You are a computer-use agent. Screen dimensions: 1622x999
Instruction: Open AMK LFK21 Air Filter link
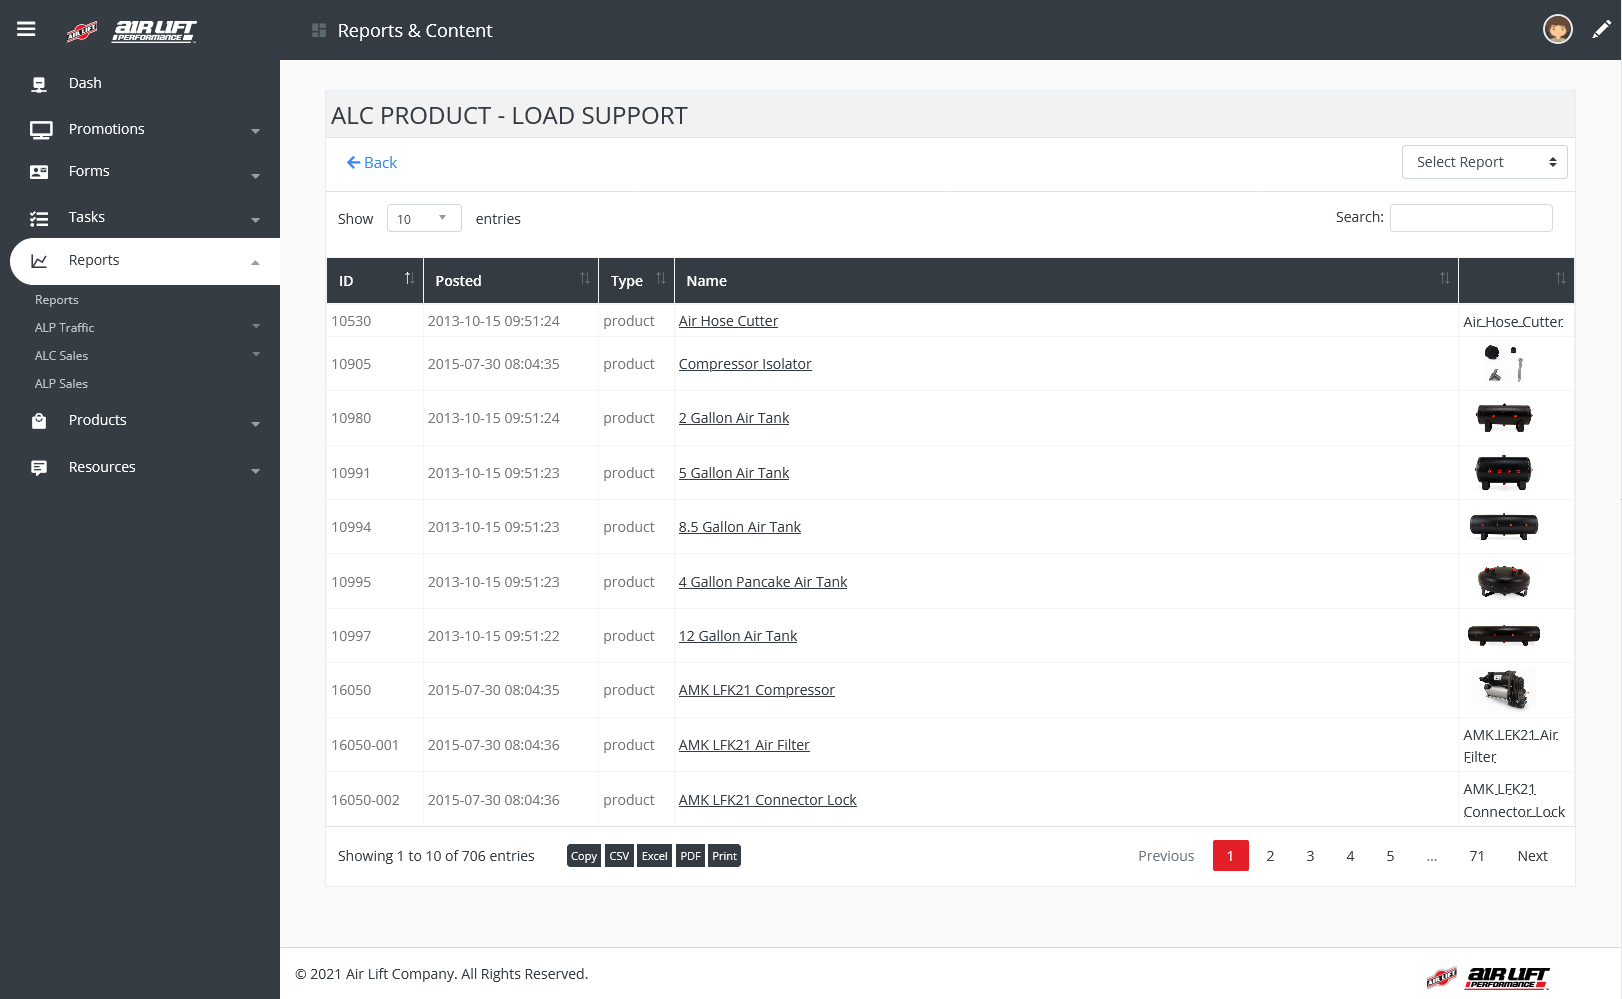tap(744, 745)
